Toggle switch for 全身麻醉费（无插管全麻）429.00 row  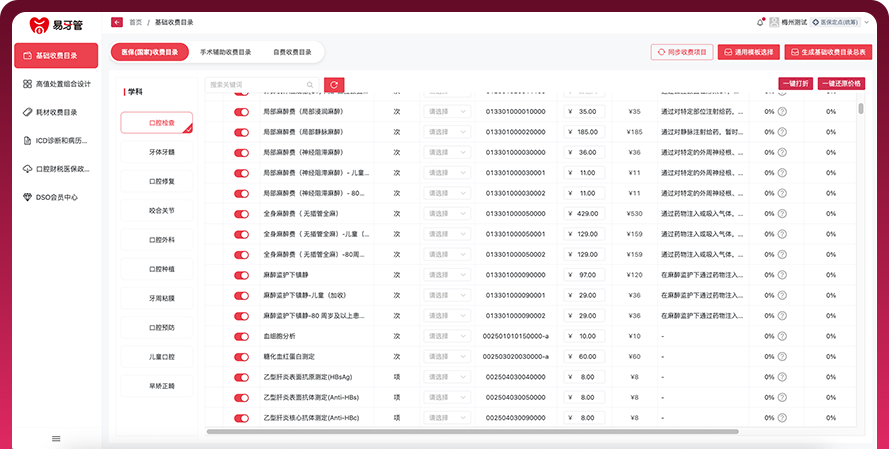pyautogui.click(x=242, y=214)
